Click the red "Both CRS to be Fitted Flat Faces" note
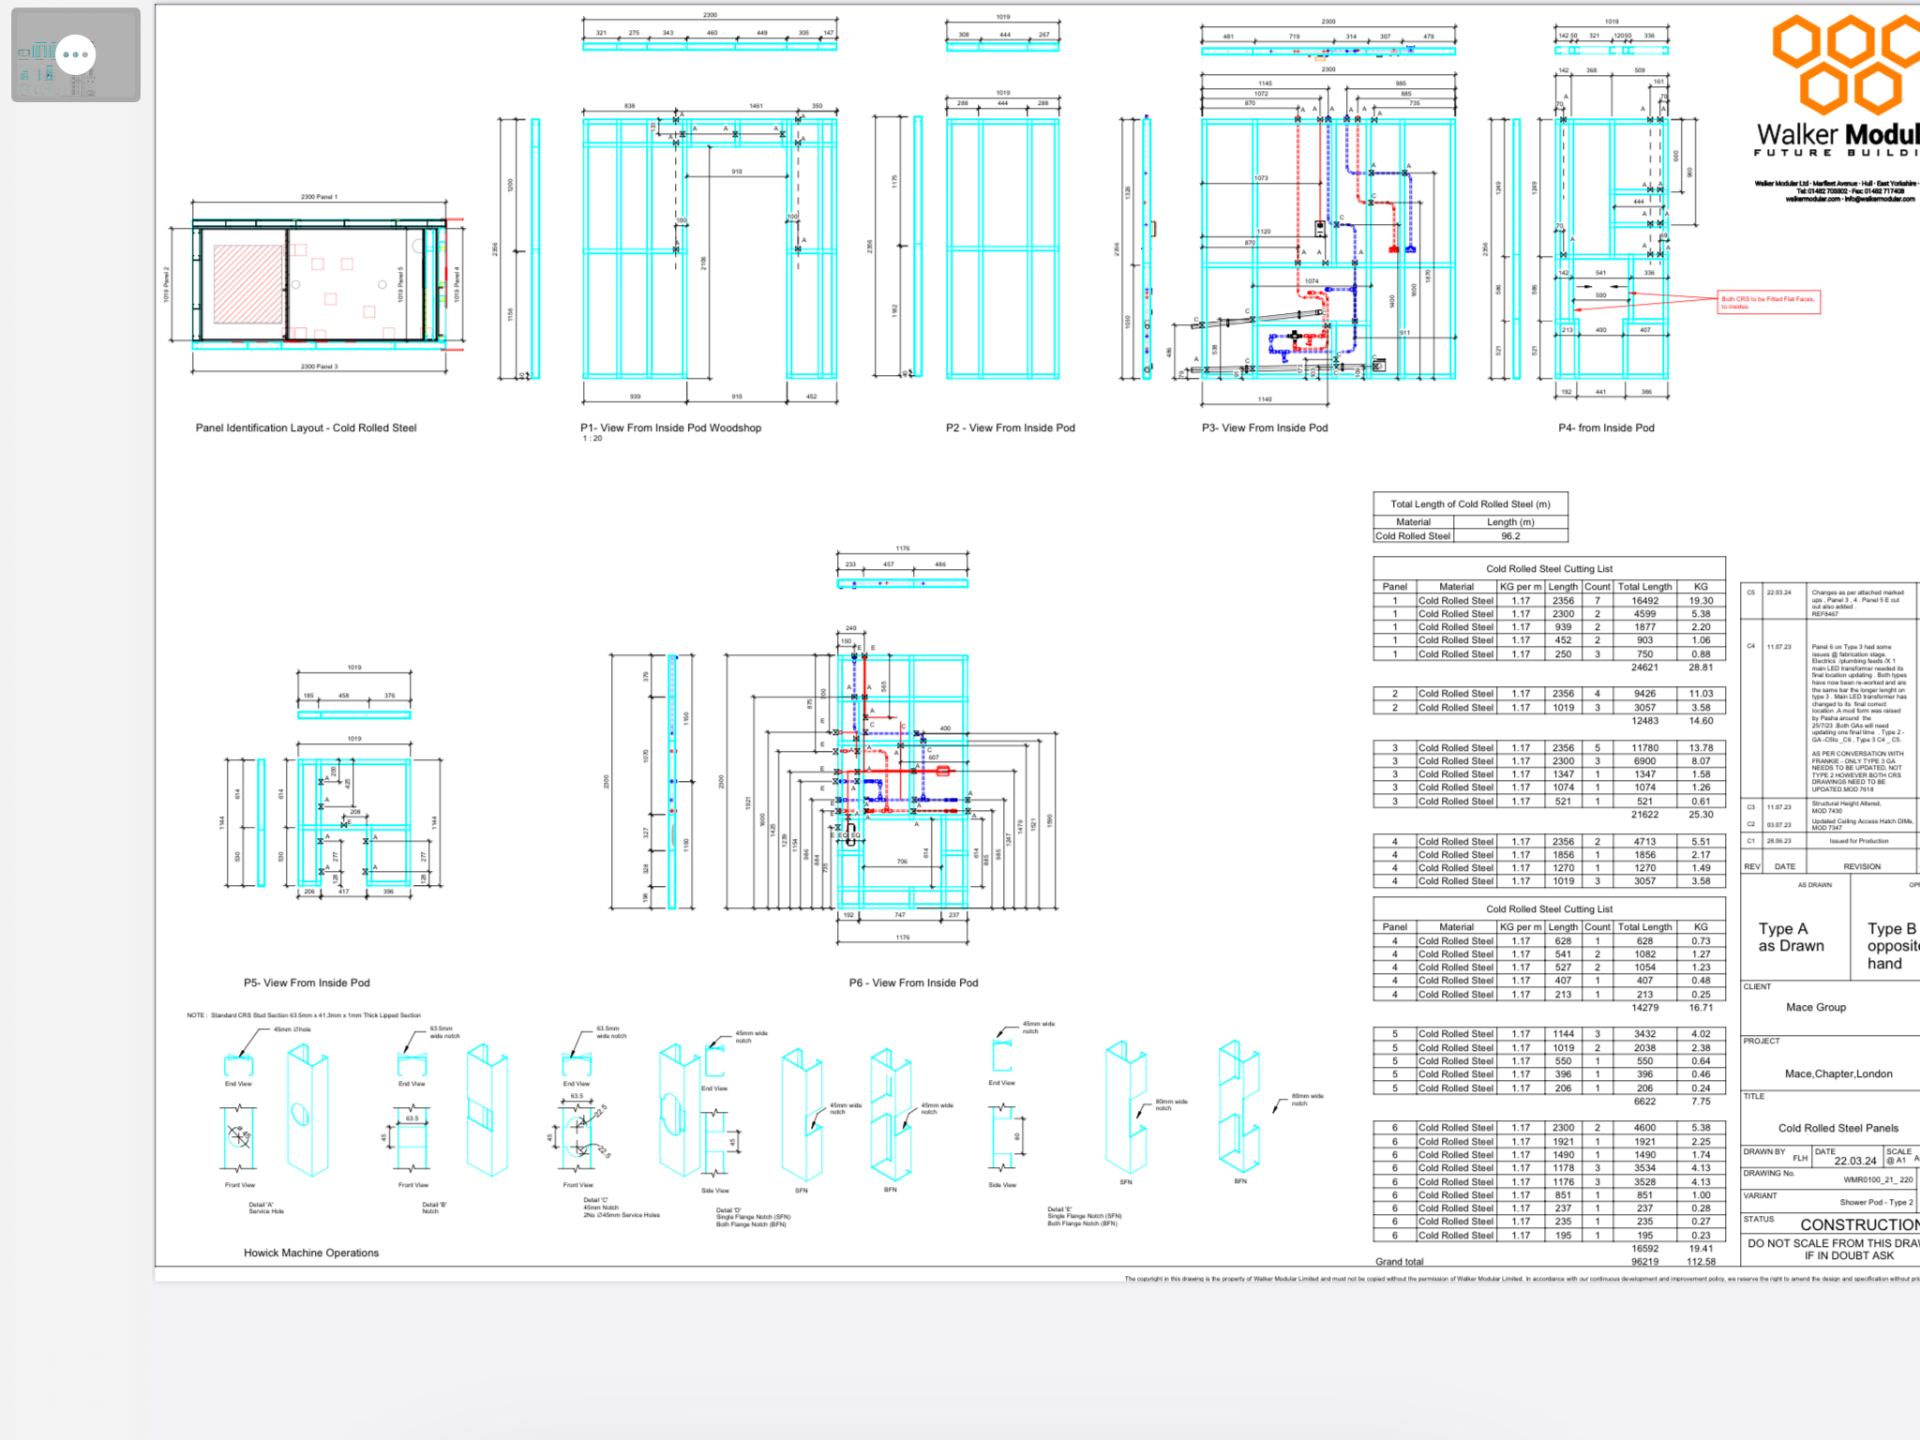Image resolution: width=1920 pixels, height=1440 pixels. pos(1768,302)
